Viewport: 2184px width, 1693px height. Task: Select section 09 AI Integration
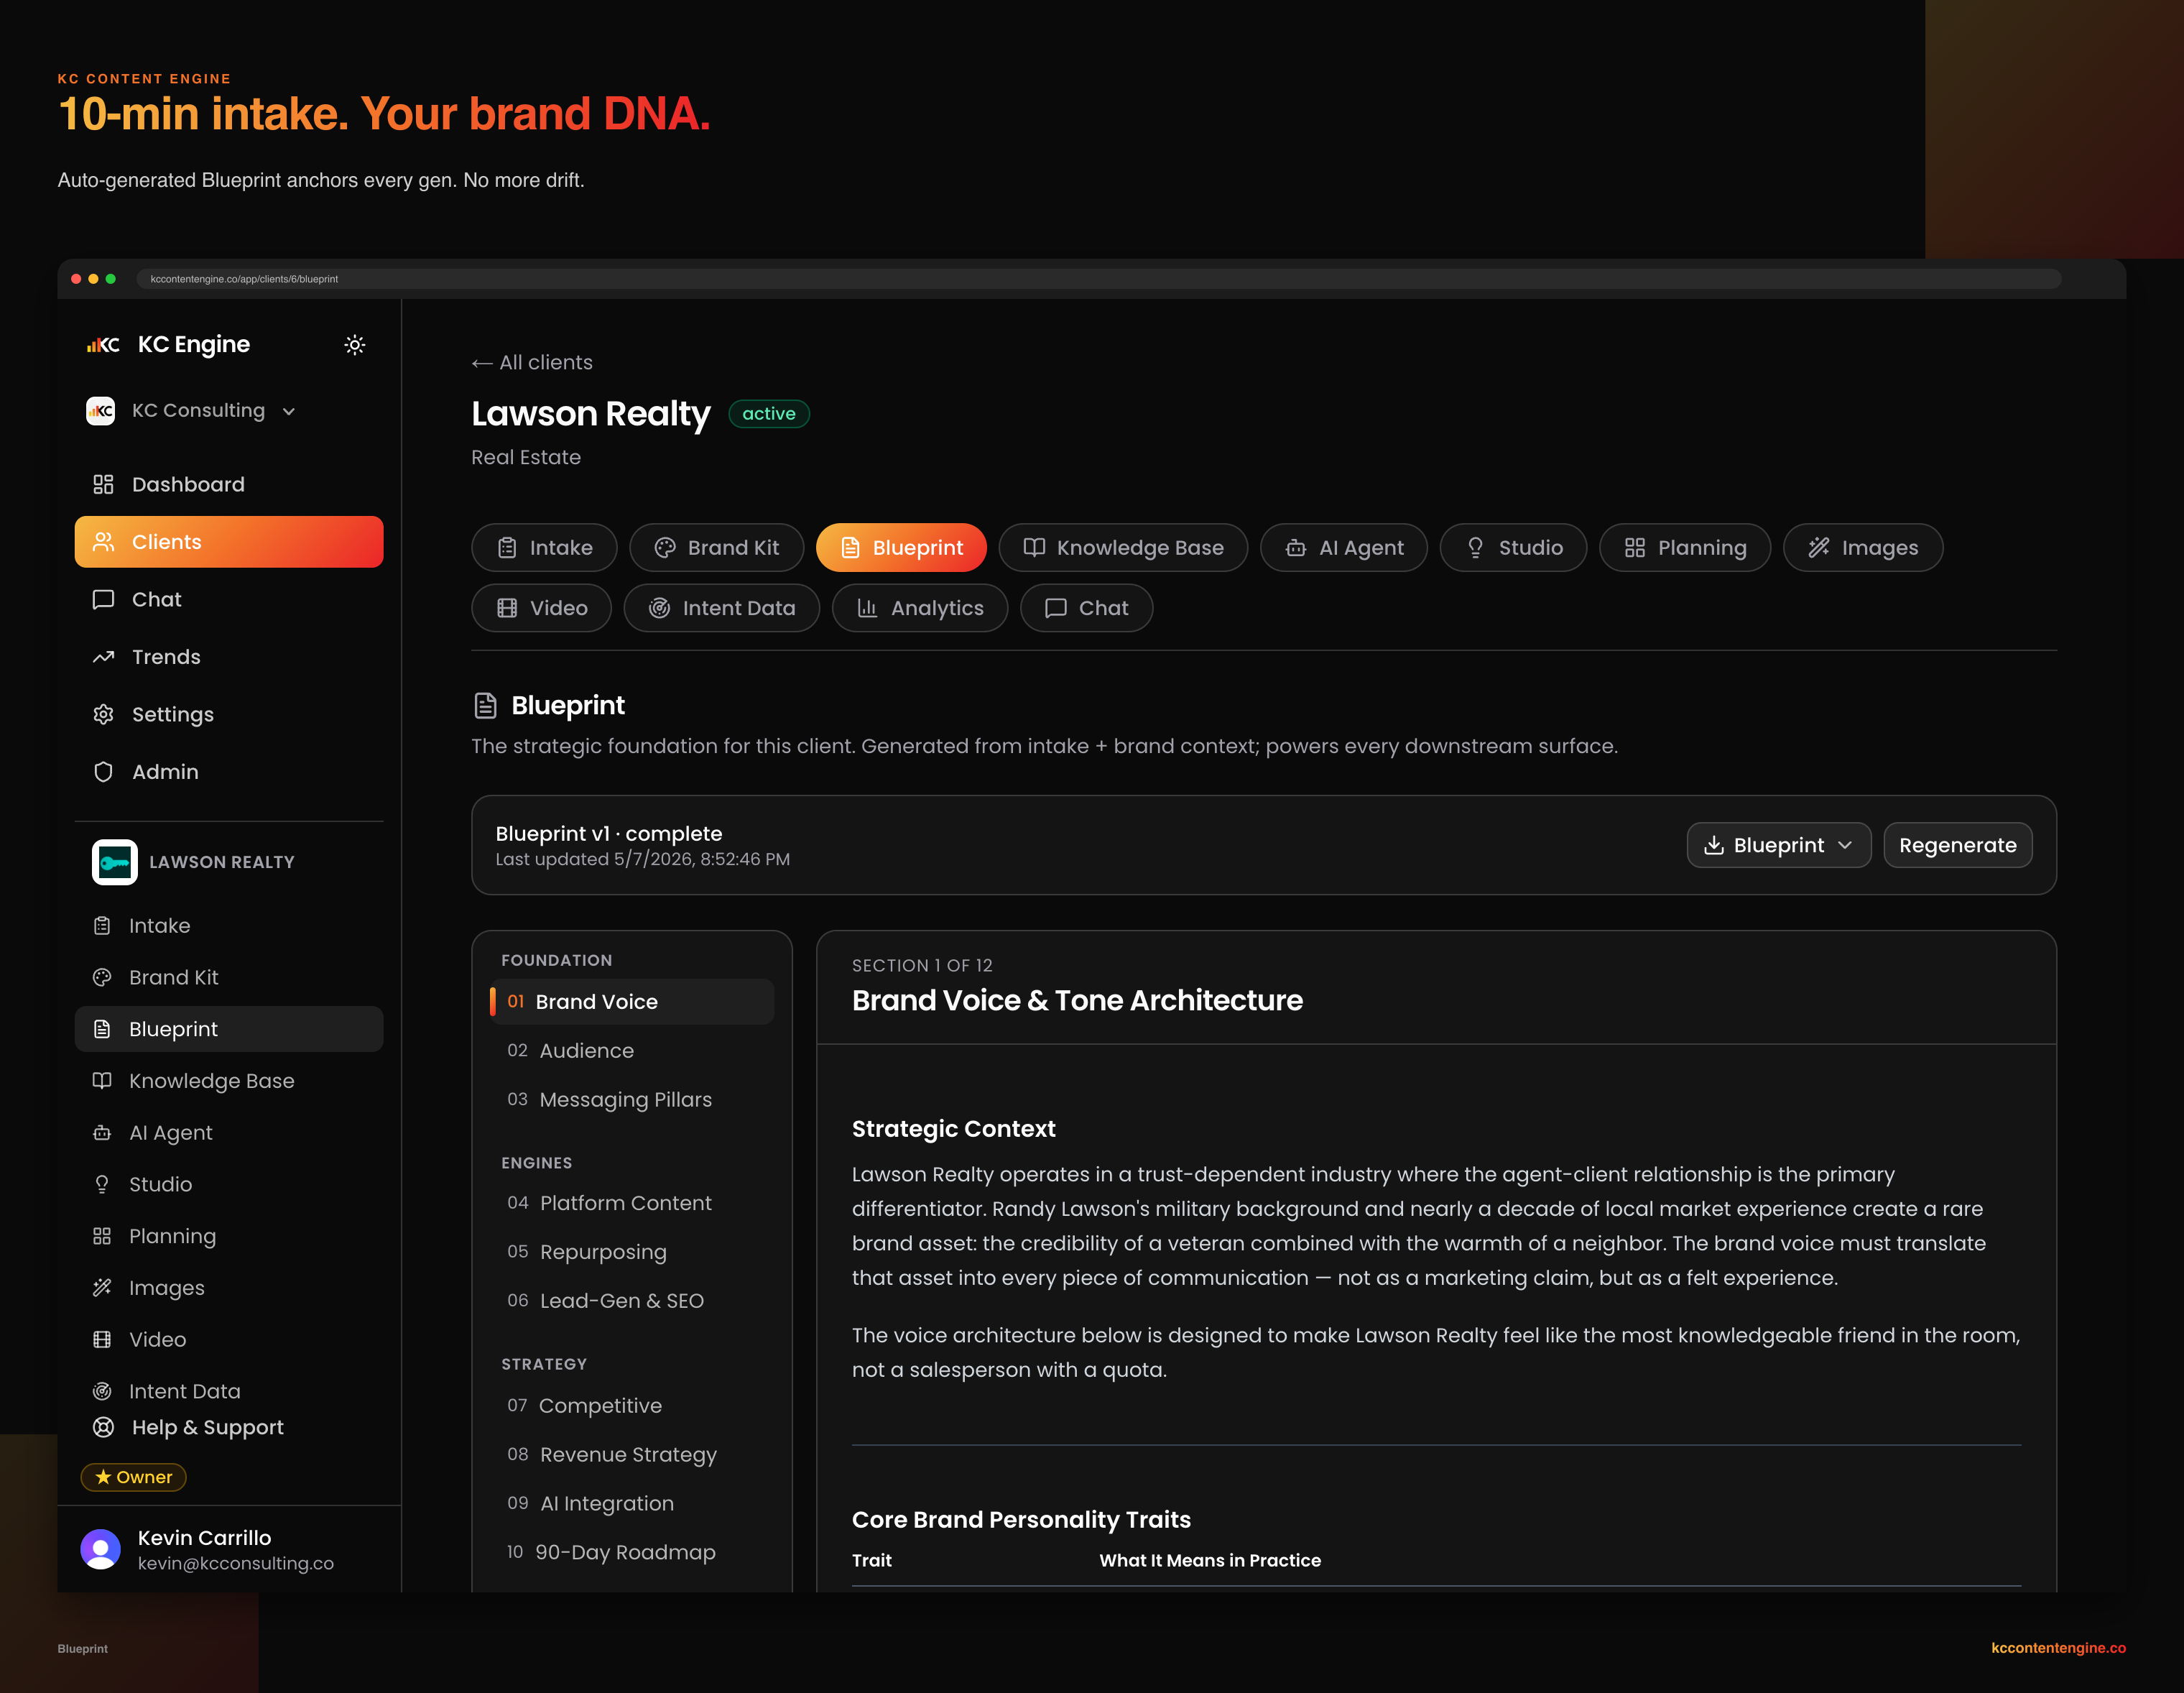coord(631,1504)
